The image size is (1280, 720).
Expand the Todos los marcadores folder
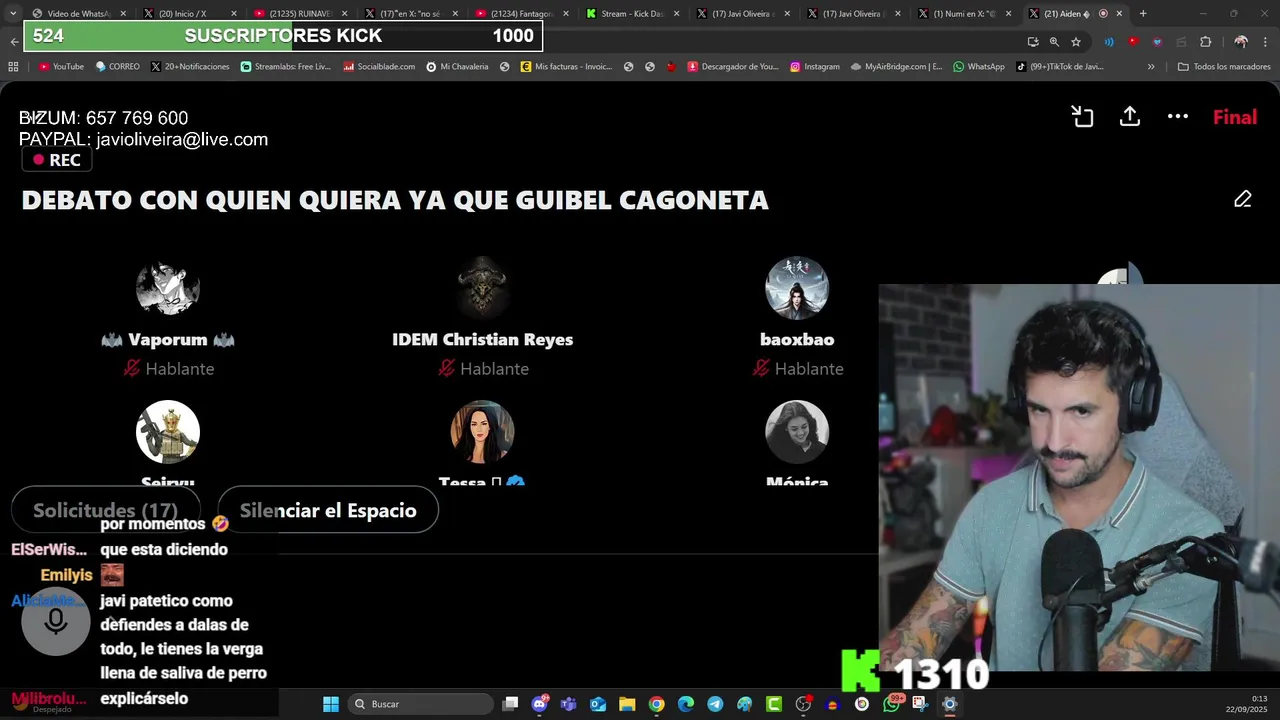click(x=1224, y=67)
